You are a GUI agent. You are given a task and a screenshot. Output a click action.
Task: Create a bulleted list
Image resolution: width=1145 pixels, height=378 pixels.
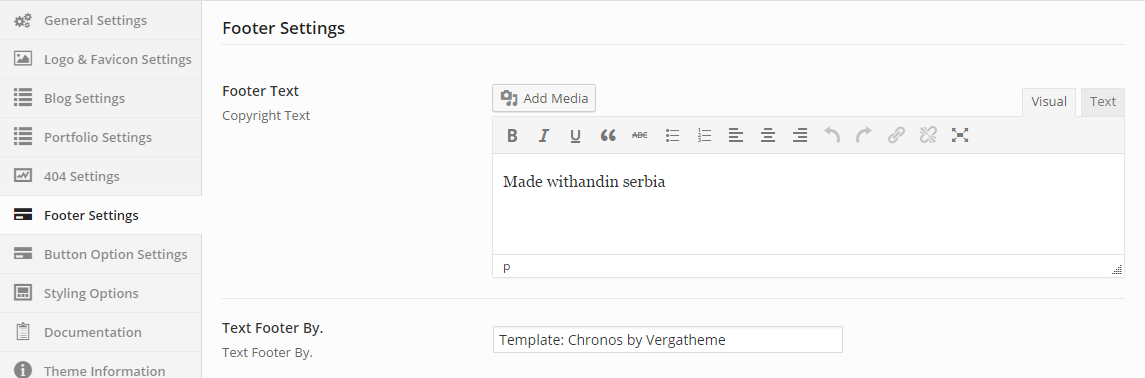tap(672, 136)
